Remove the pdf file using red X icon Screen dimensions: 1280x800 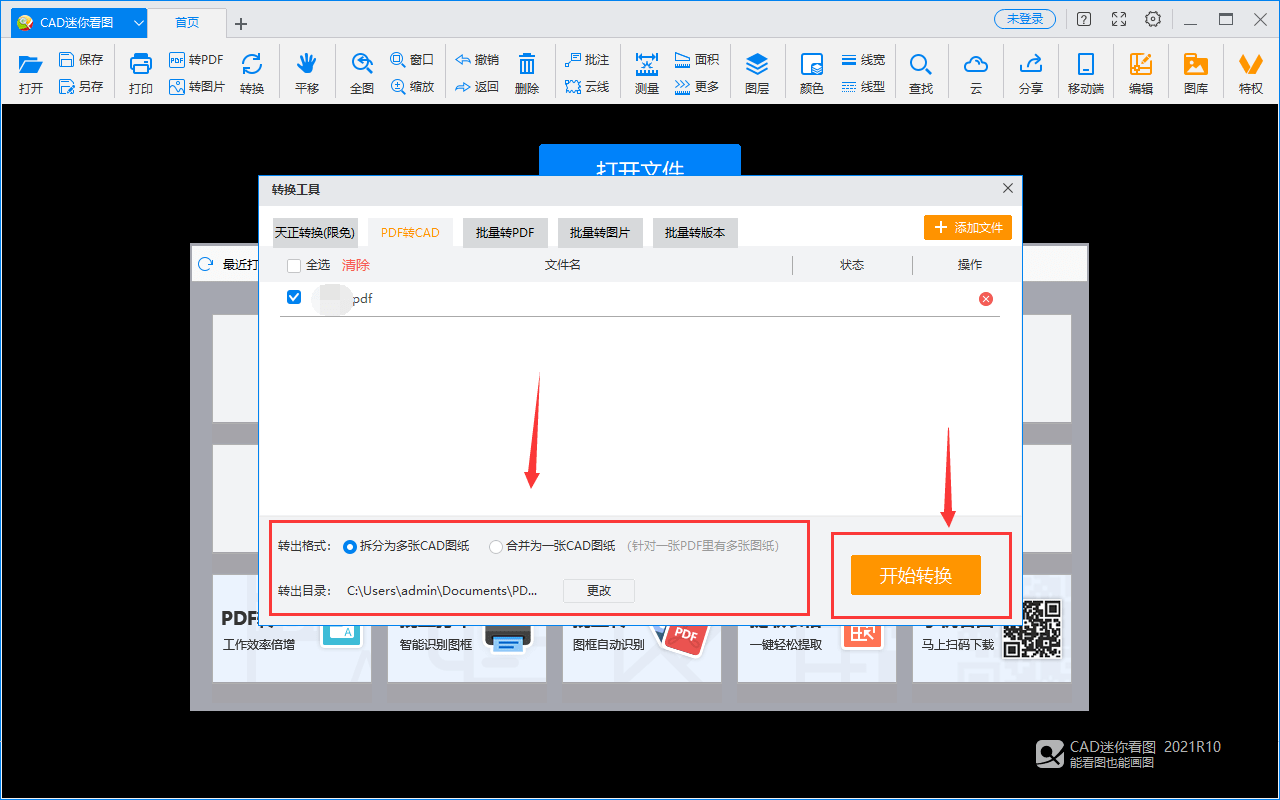[x=986, y=299]
